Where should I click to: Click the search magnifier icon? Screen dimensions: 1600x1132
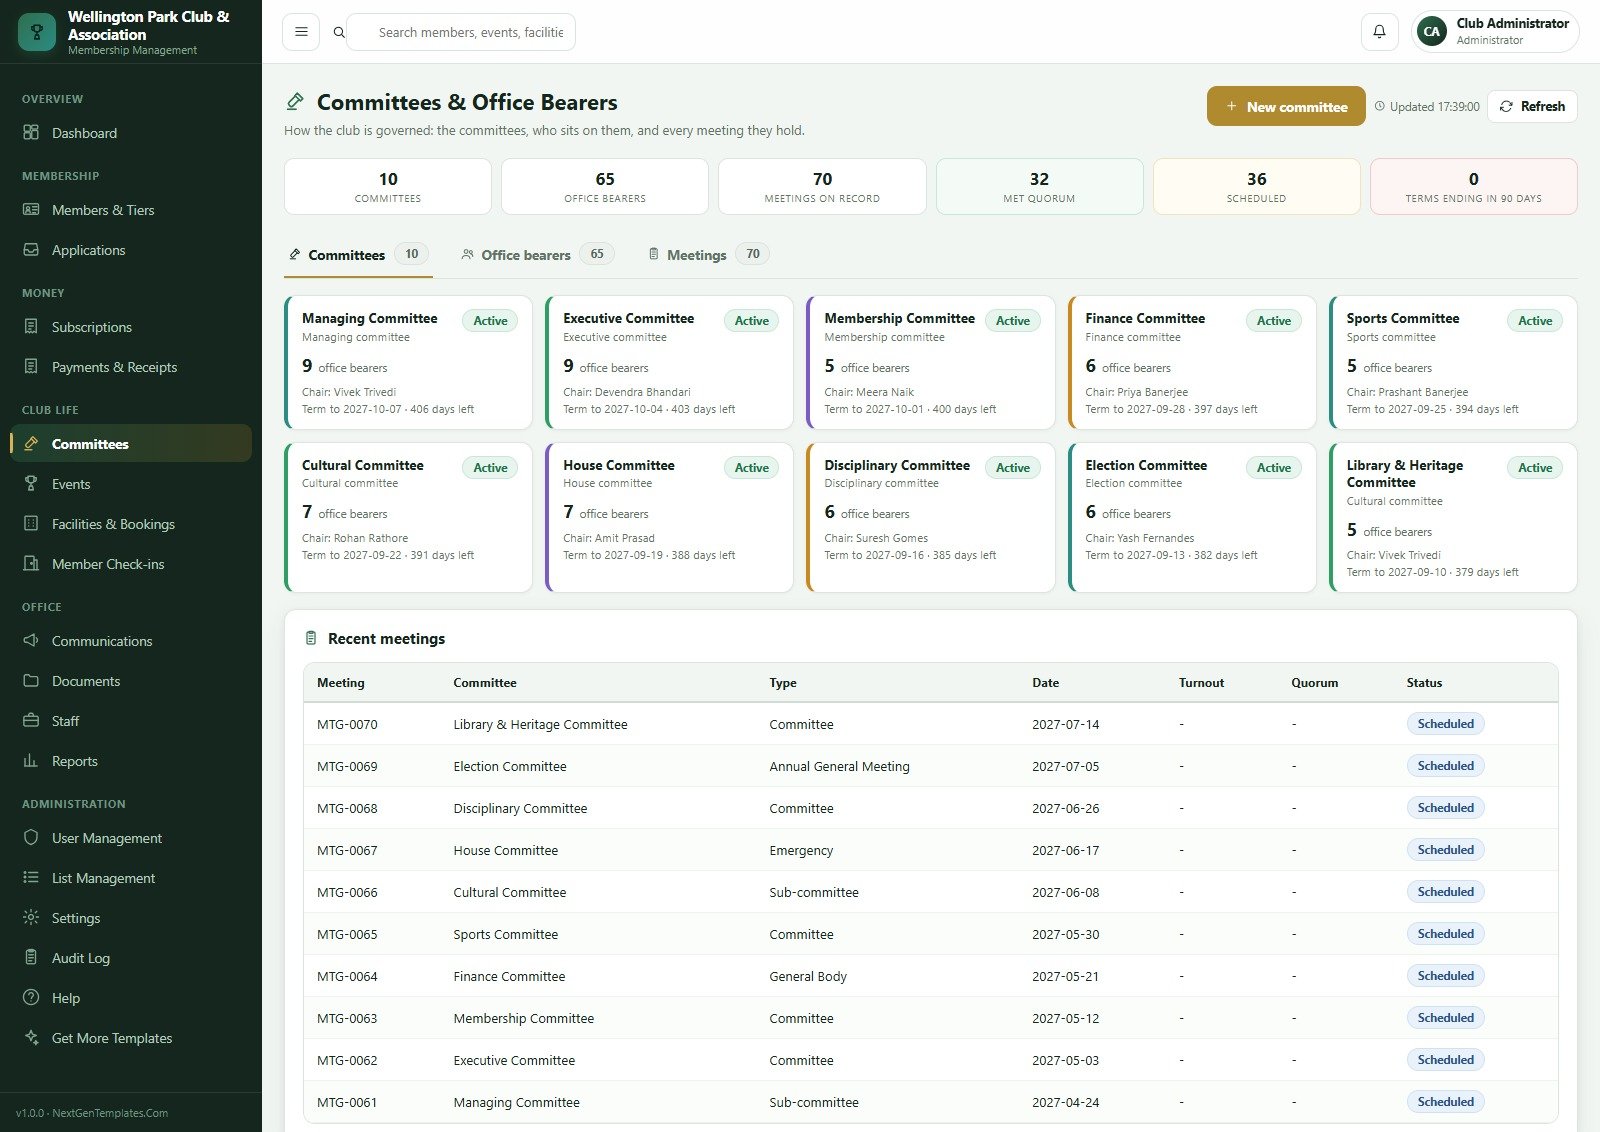click(x=339, y=32)
